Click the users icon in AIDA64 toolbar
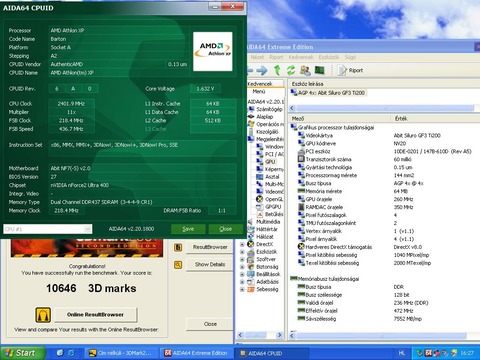Screen dimensions: 480x360 pyautogui.click(x=305, y=70)
